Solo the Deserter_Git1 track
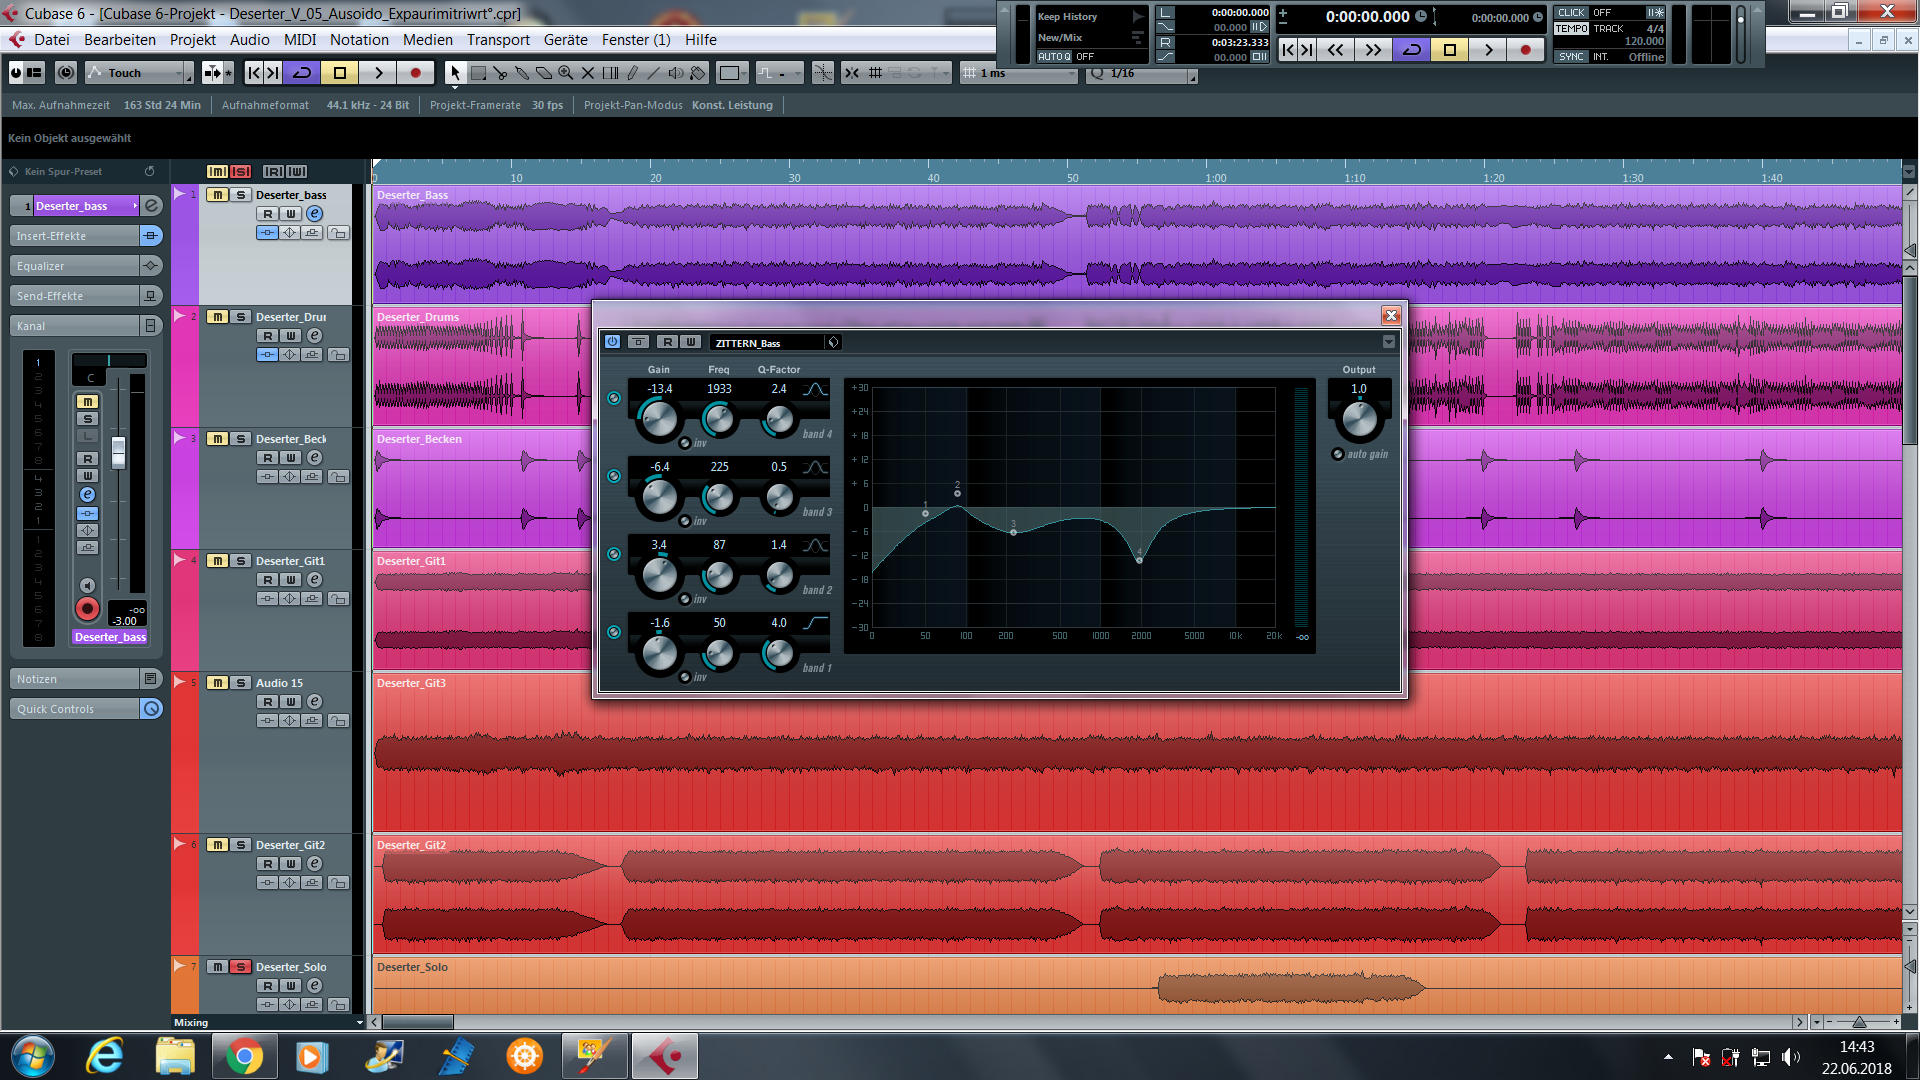 (x=240, y=561)
